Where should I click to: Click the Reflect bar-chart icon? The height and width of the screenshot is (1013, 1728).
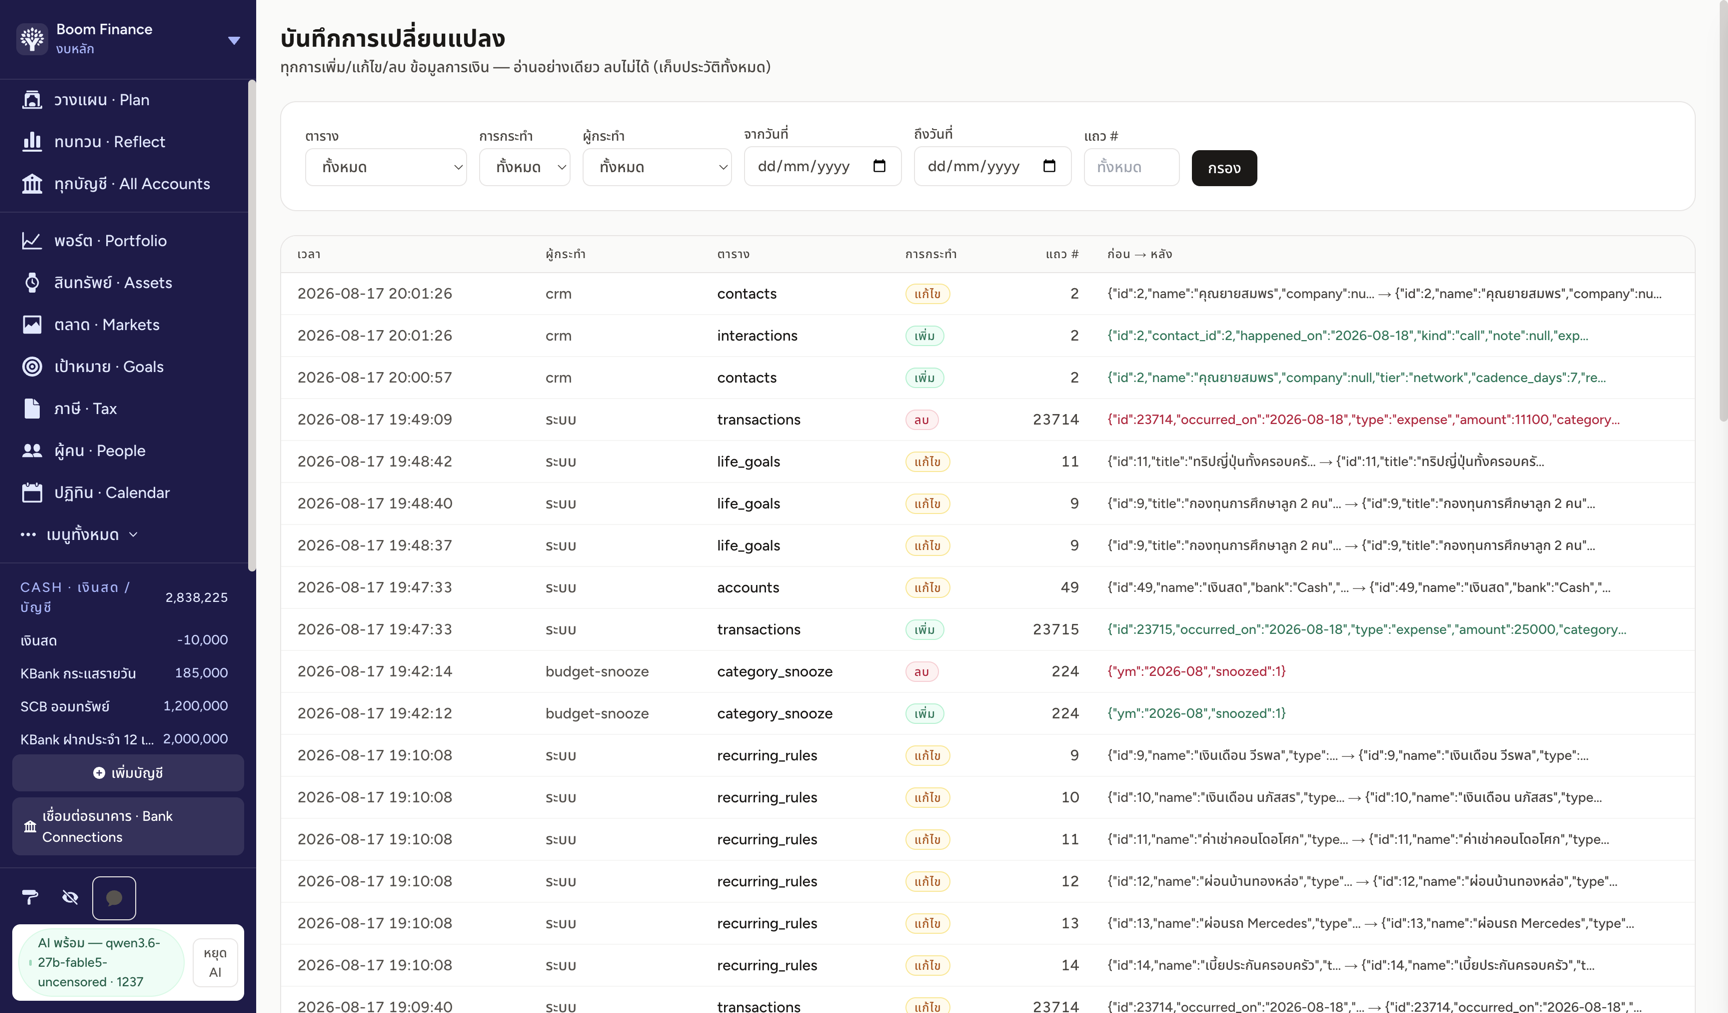point(32,141)
